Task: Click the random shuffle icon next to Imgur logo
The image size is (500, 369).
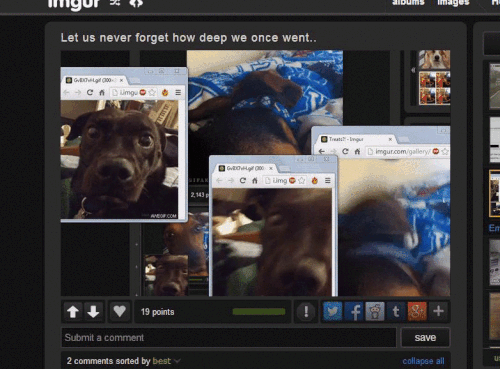Action: point(115,3)
